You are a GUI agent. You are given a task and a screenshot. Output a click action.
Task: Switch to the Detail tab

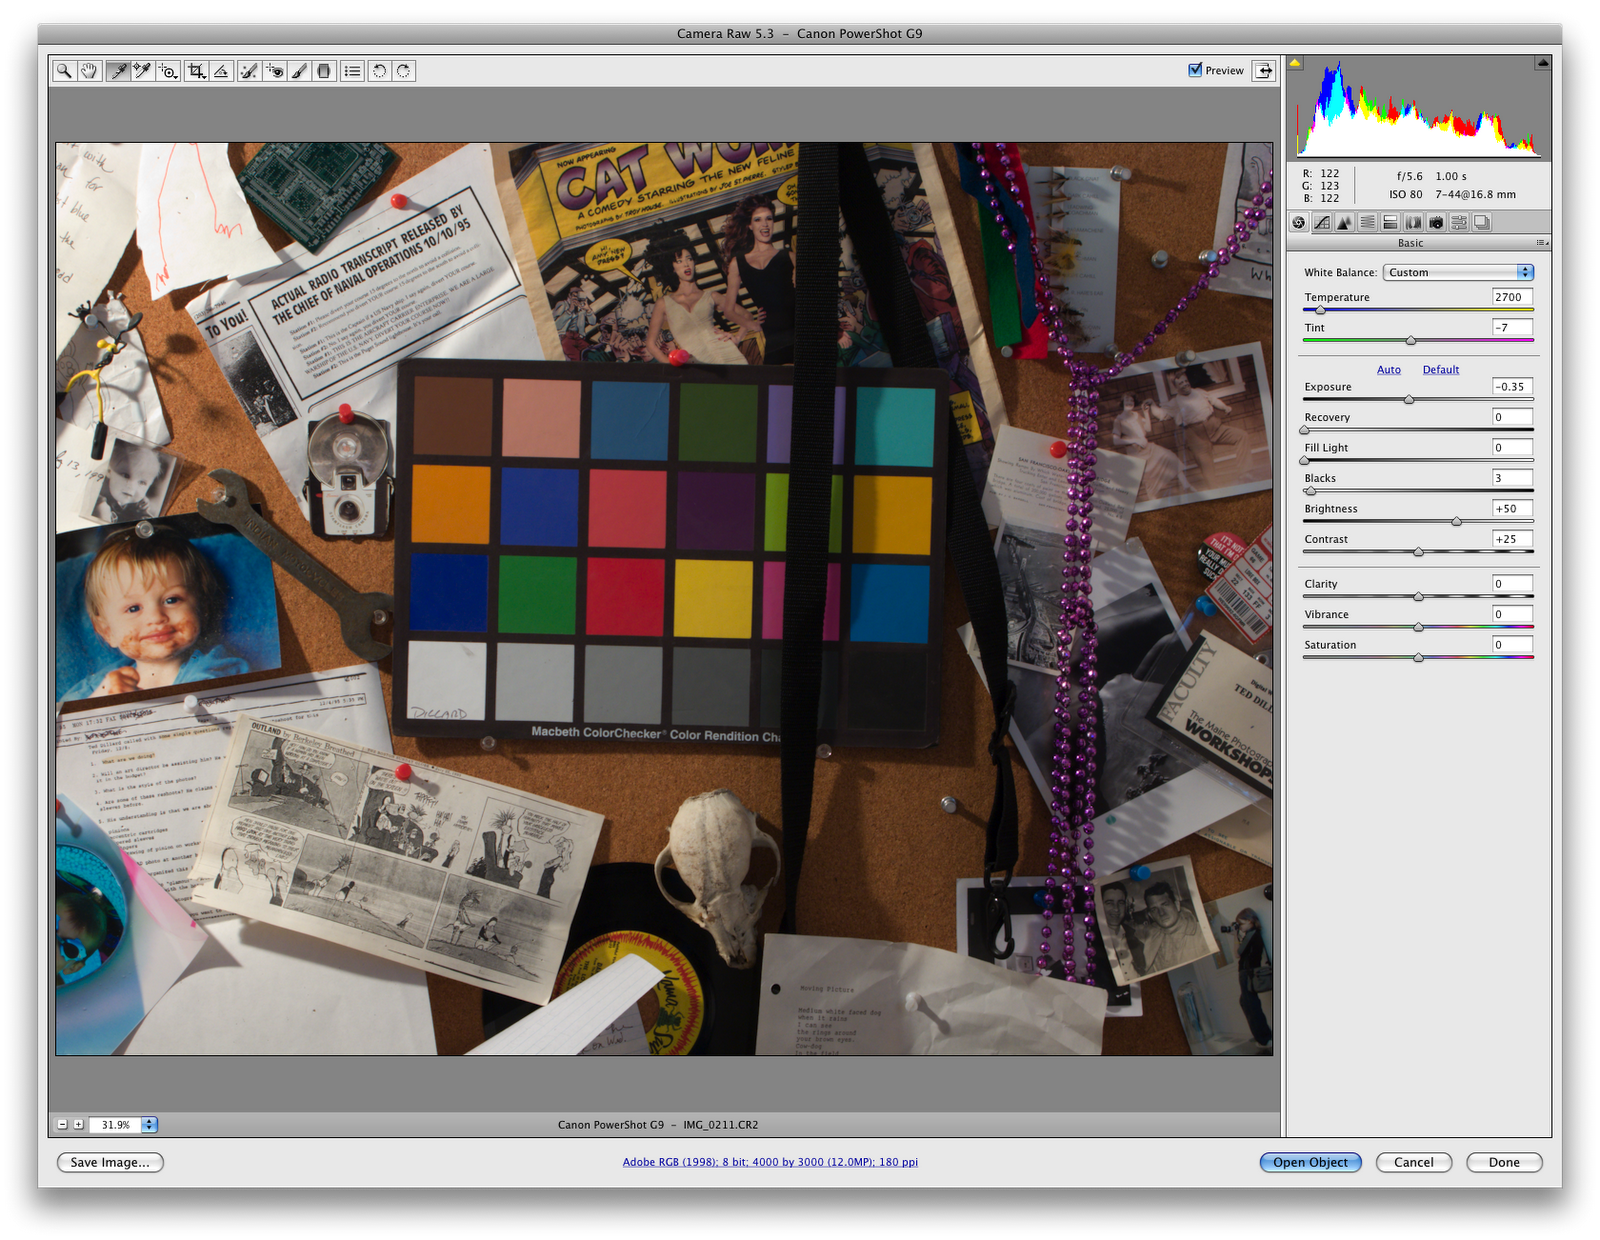pyautogui.click(x=1345, y=222)
